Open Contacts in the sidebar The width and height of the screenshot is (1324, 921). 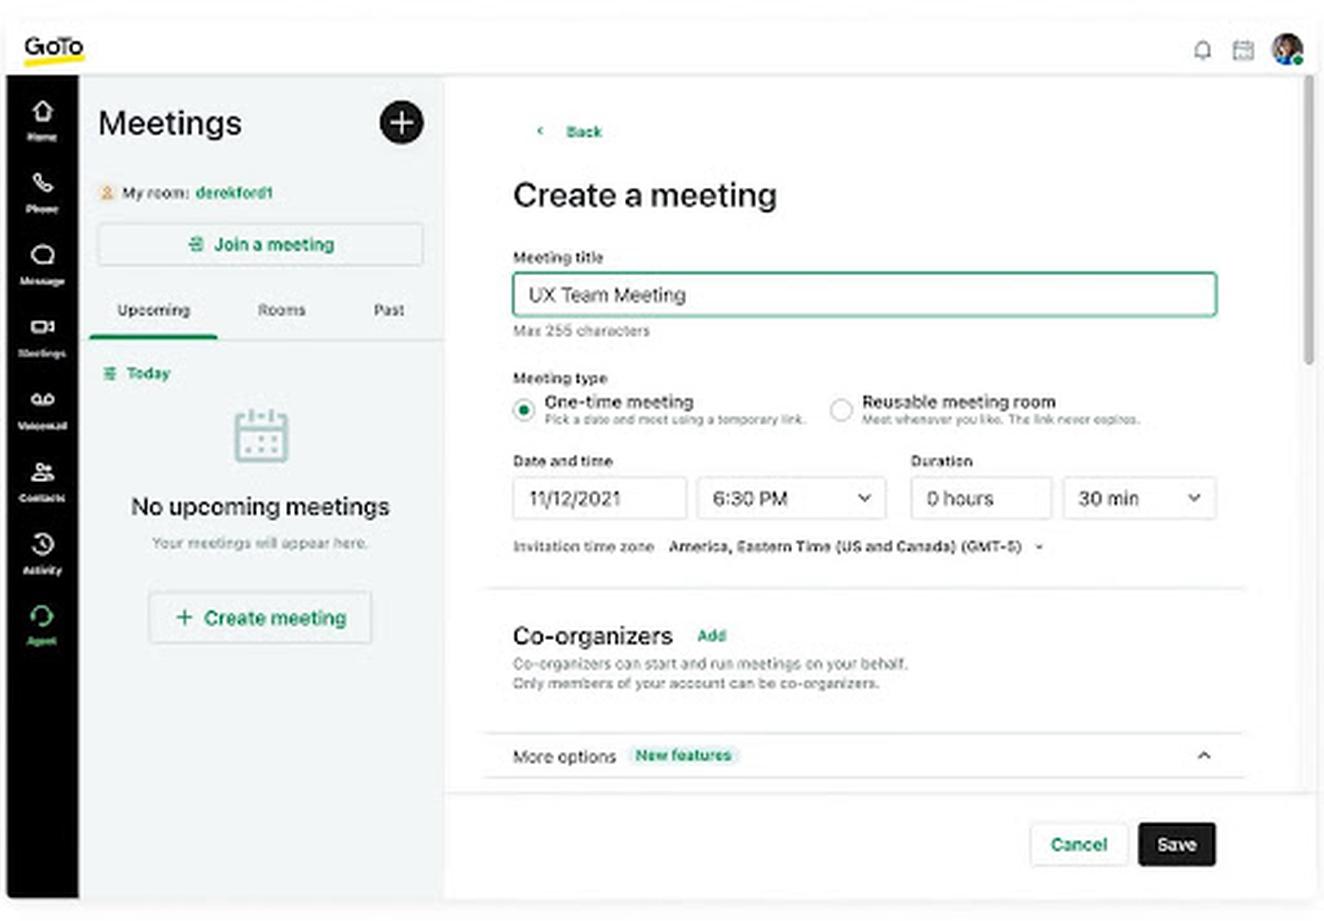tap(42, 482)
